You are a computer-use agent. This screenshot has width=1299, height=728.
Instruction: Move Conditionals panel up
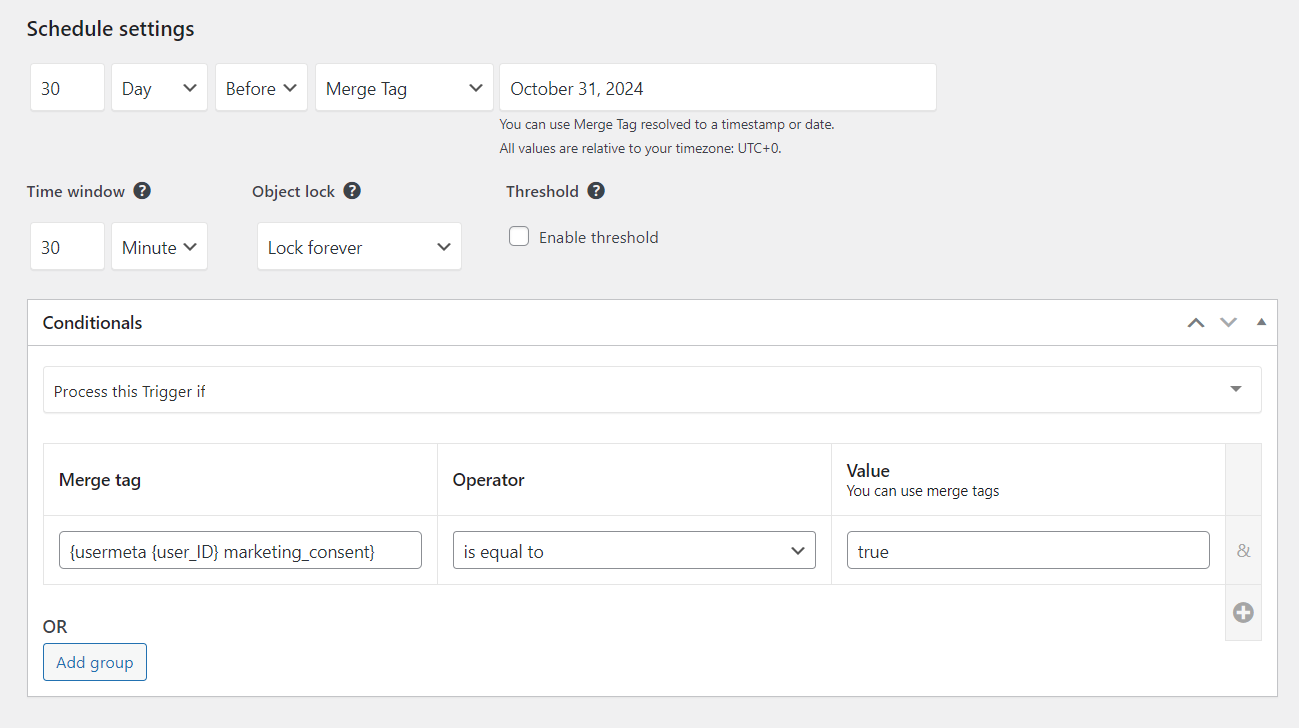(1196, 322)
